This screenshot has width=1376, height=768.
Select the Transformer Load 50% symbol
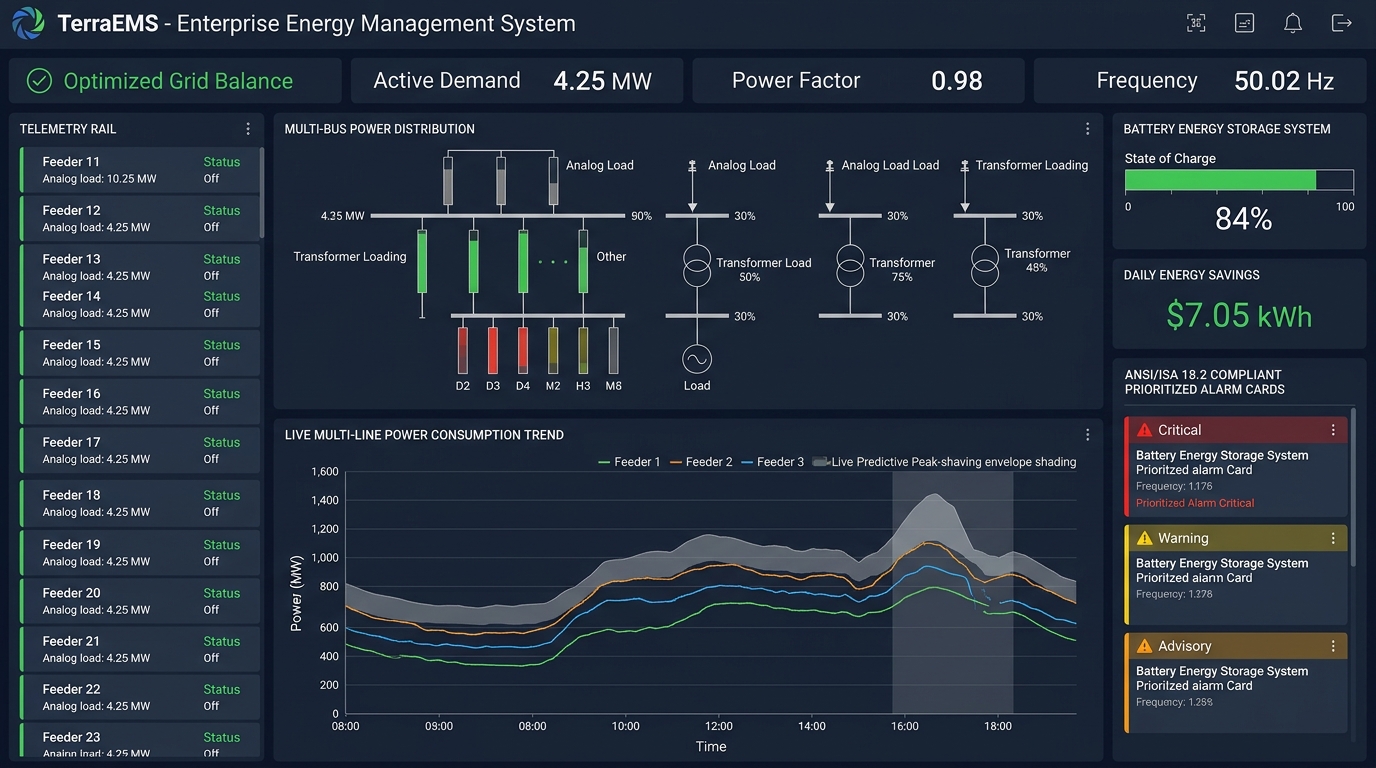697,265
